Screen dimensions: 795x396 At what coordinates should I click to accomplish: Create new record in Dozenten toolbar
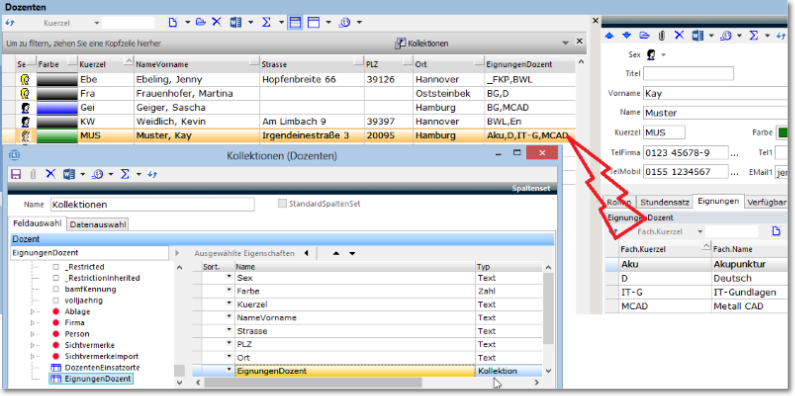point(173,22)
